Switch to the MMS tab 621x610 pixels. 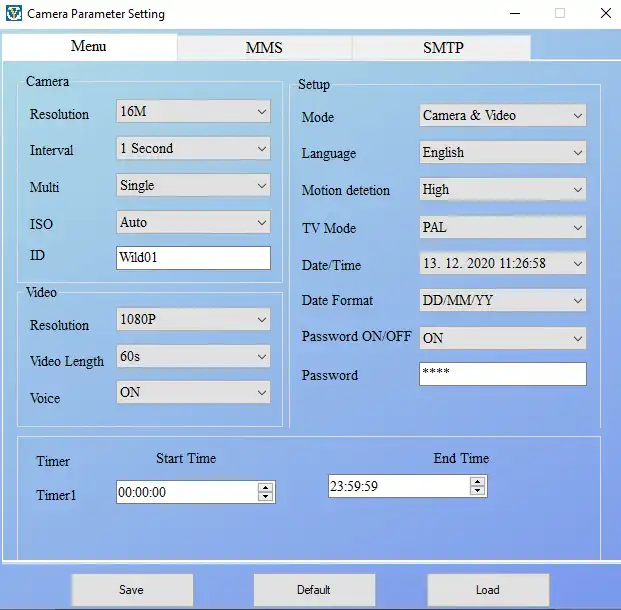[264, 48]
